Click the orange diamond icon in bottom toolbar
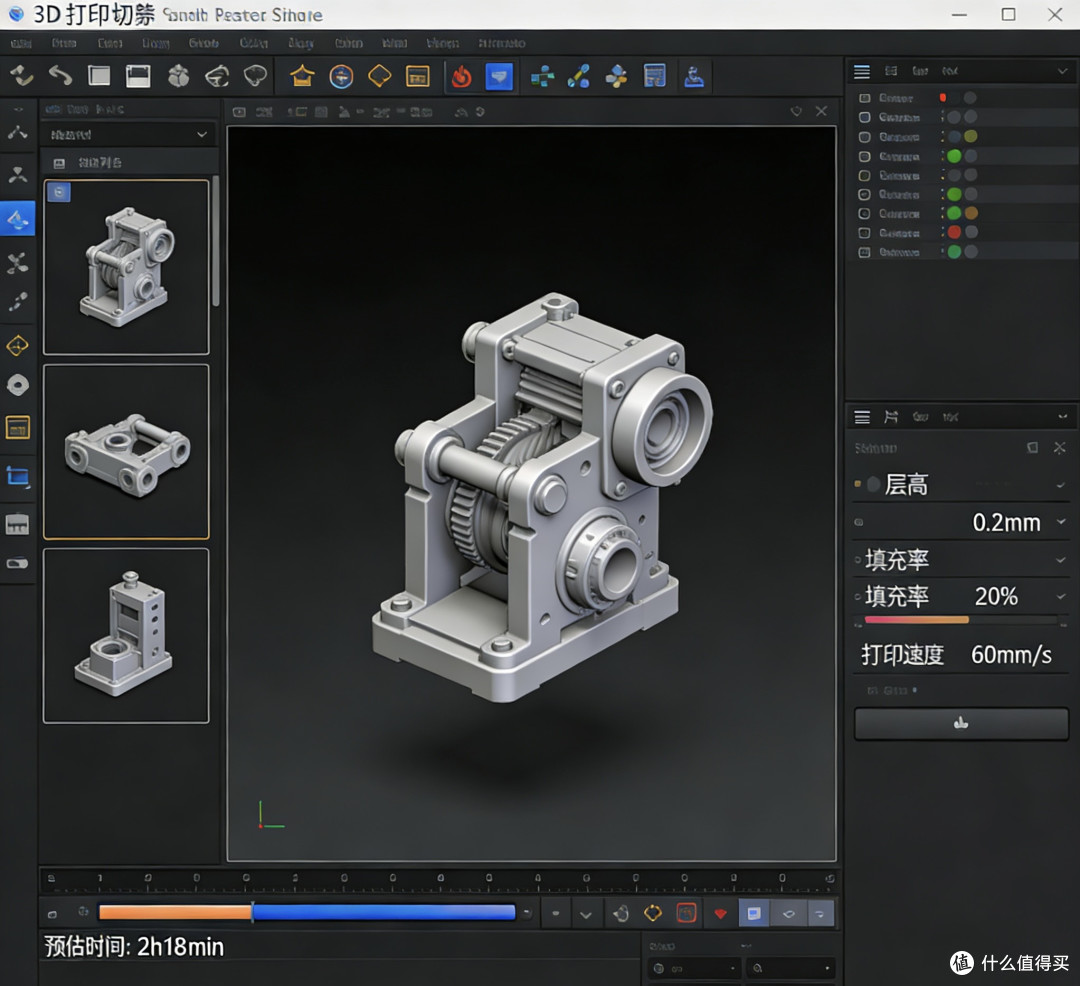The image size is (1080, 986). 652,914
